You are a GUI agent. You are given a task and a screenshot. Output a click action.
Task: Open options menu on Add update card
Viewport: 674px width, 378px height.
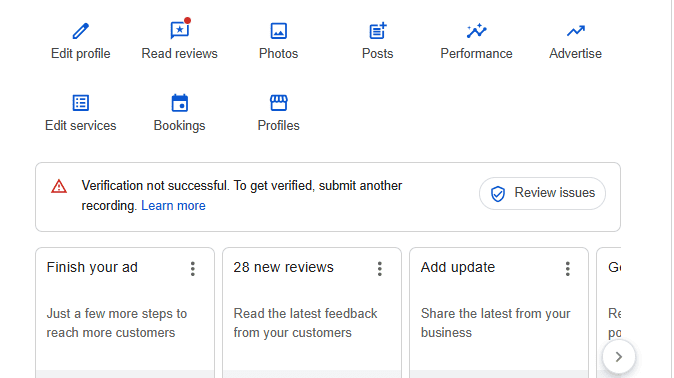567,269
